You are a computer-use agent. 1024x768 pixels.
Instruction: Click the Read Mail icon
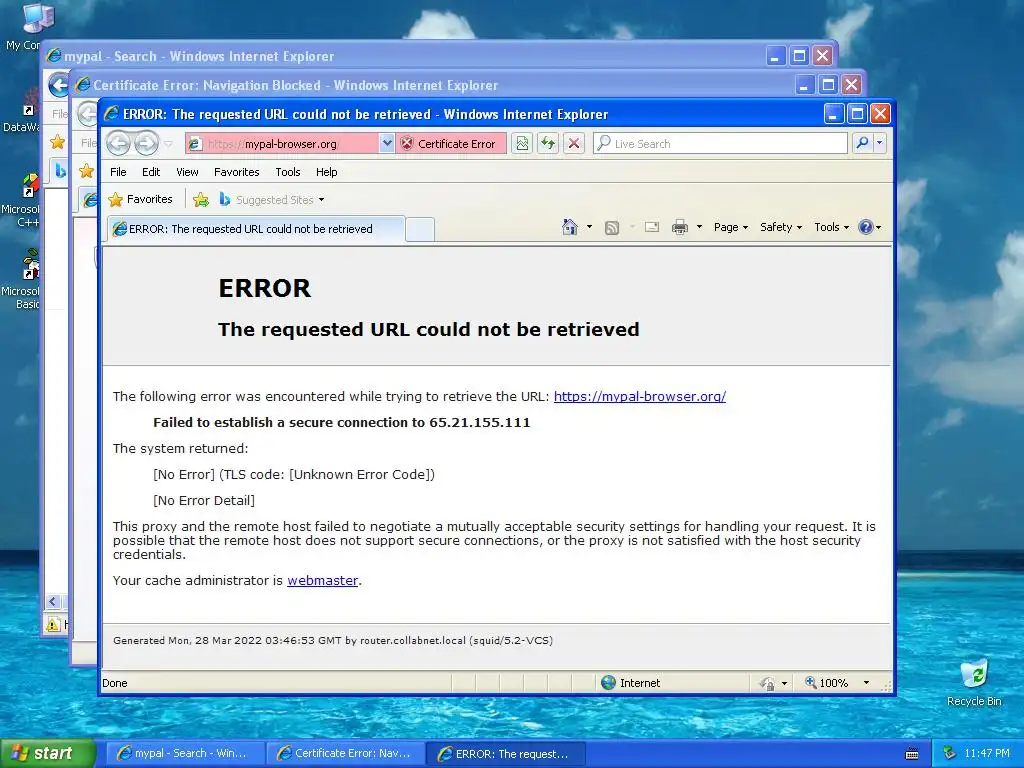(652, 227)
